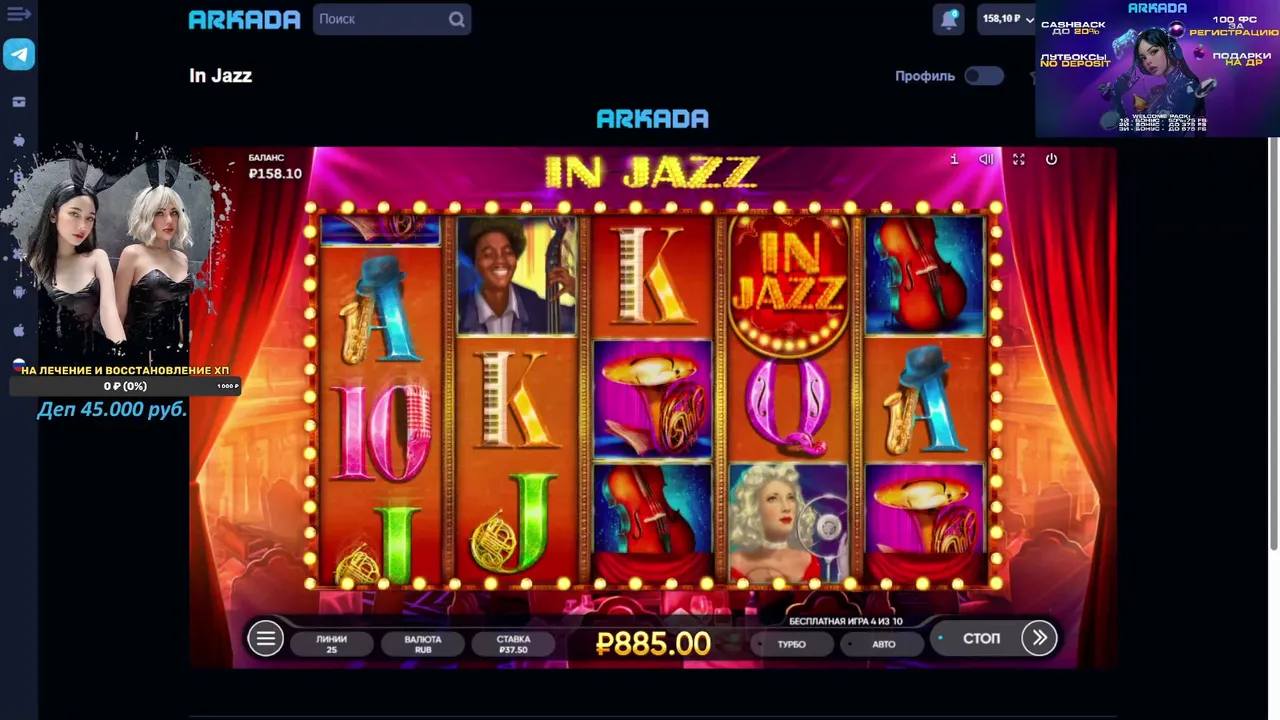Click the game power exit icon
Viewport: 1280px width, 720px height.
click(x=1051, y=159)
